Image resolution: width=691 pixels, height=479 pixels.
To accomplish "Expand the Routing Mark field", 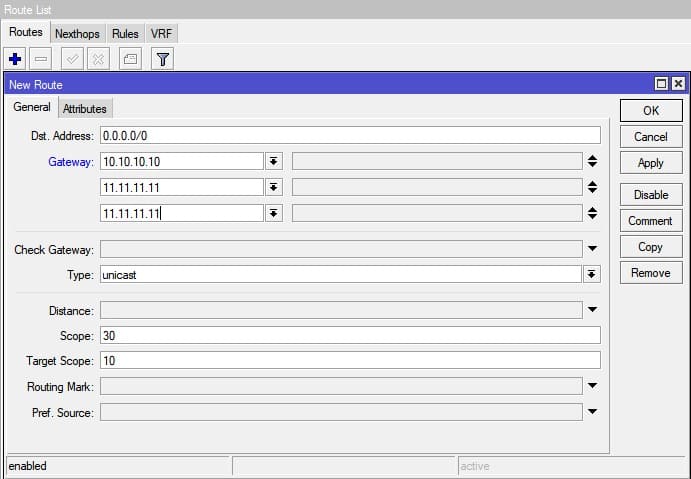I will [592, 386].
